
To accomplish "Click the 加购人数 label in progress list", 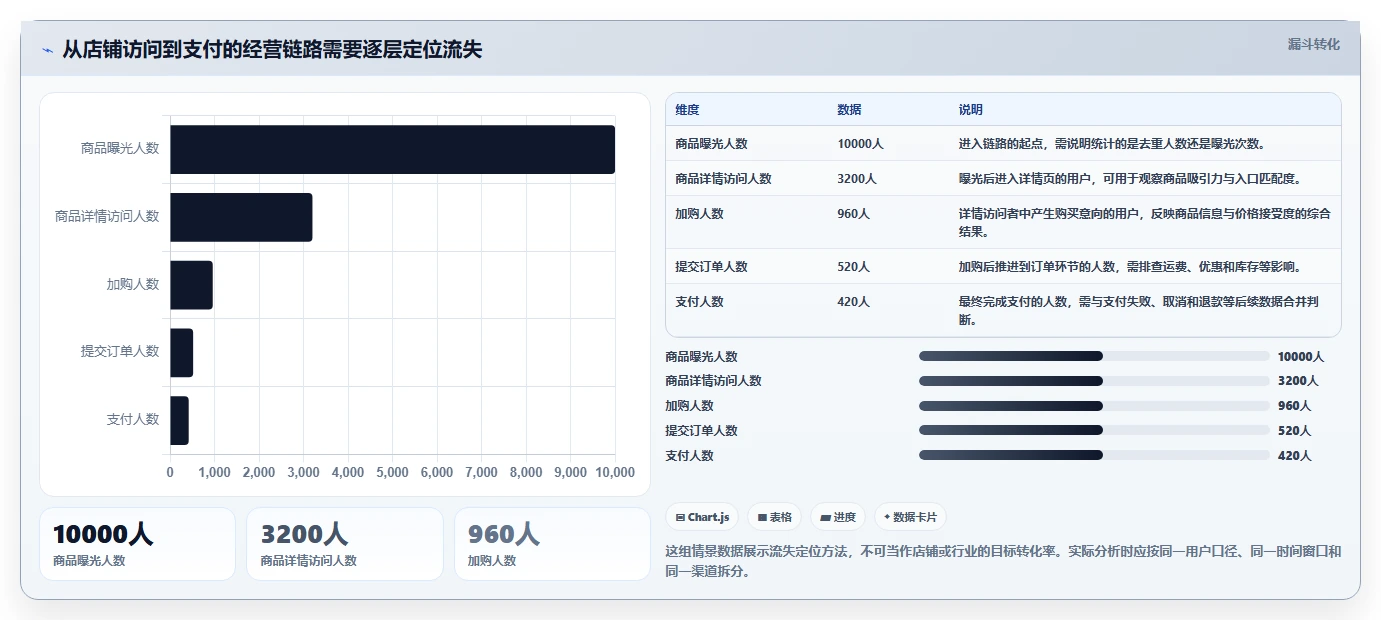I will coord(689,406).
